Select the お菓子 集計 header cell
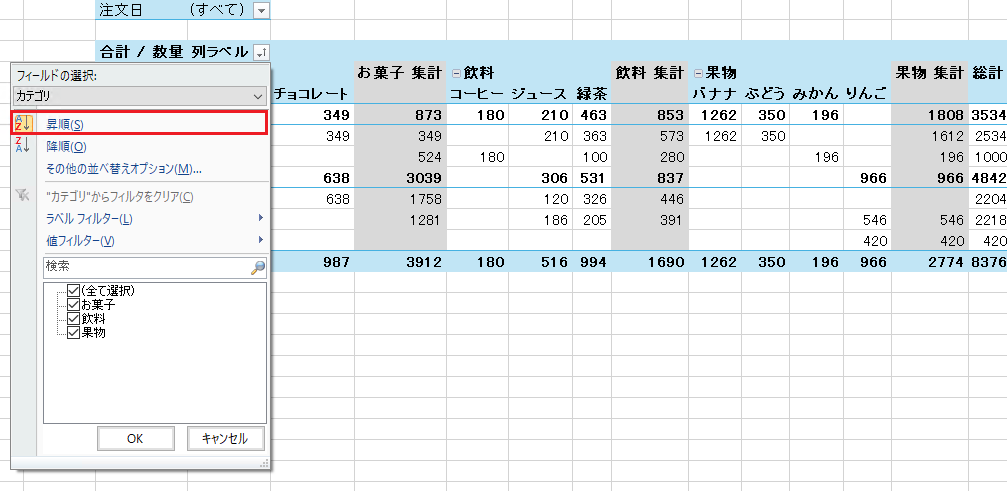 [400, 73]
